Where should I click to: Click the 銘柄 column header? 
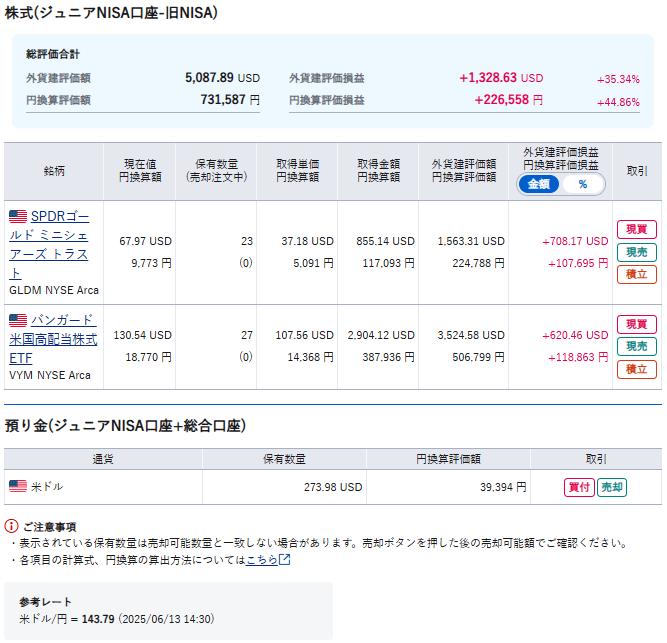[54, 171]
